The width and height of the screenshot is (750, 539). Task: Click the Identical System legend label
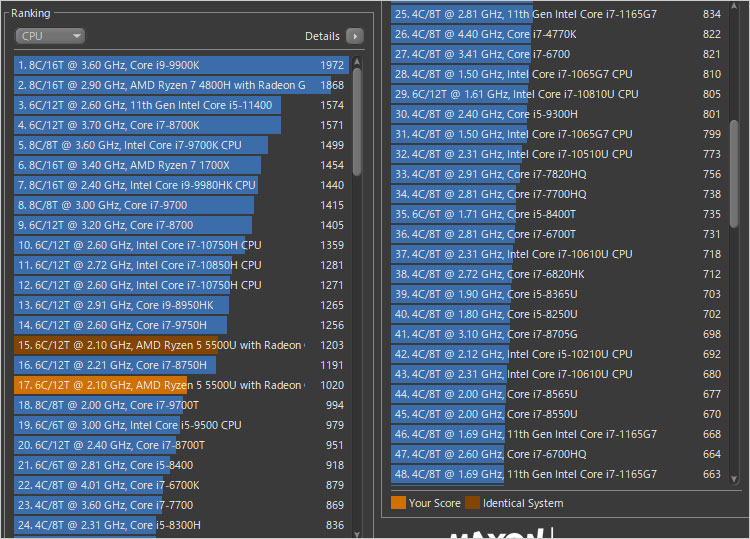coord(523,503)
